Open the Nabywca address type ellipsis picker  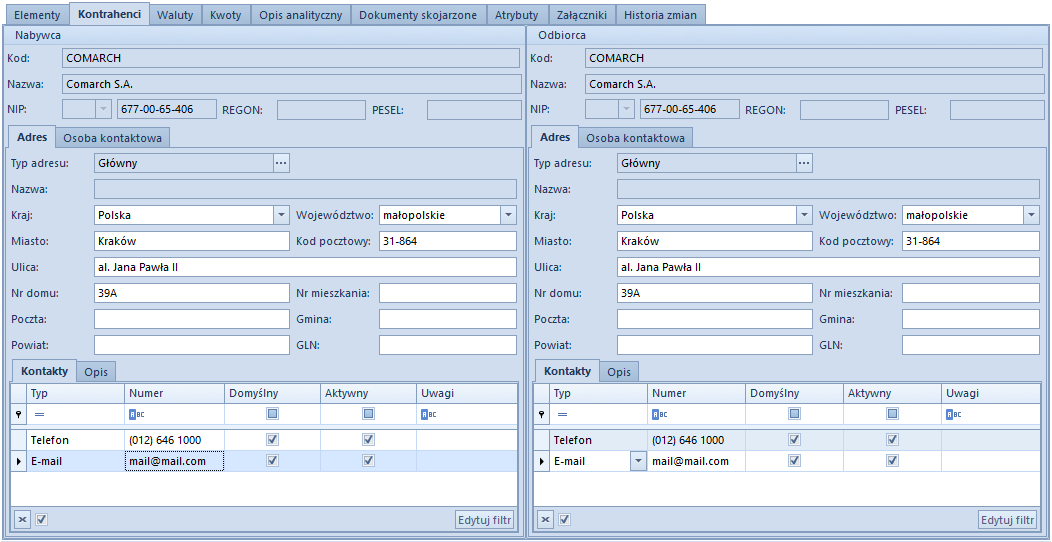click(x=281, y=162)
